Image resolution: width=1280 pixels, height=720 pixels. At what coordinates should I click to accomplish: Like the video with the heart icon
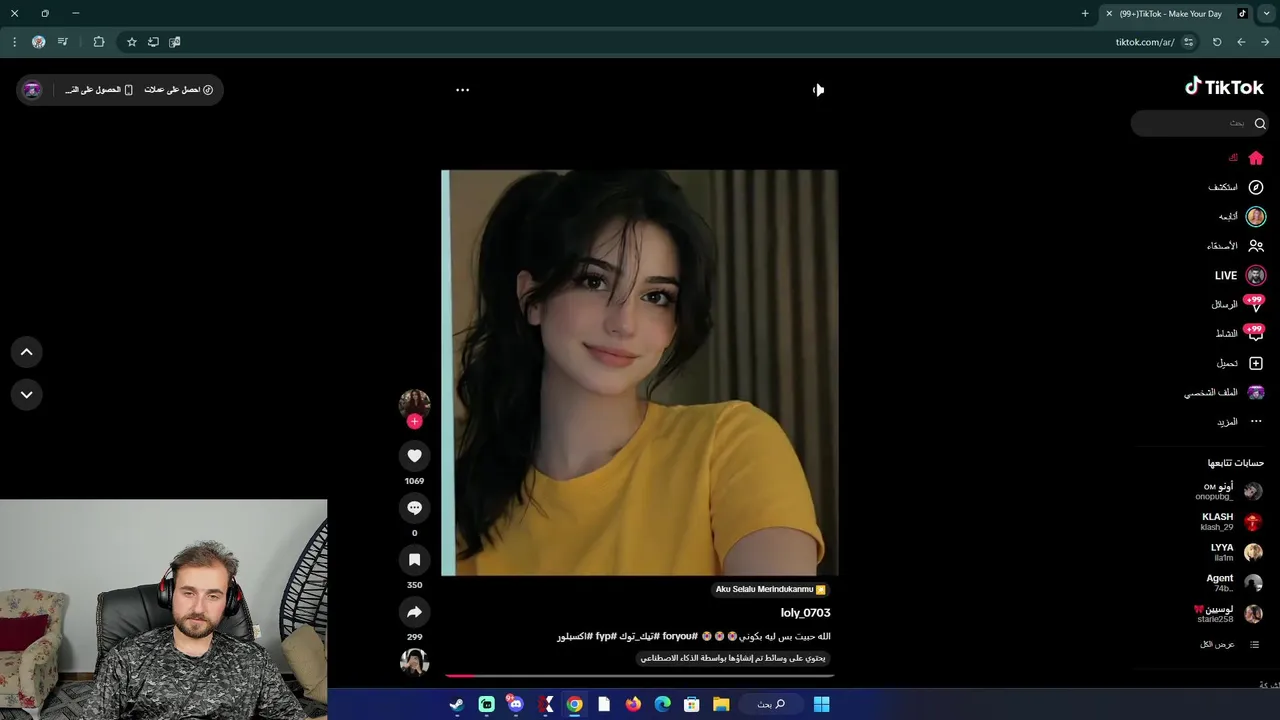tap(414, 456)
